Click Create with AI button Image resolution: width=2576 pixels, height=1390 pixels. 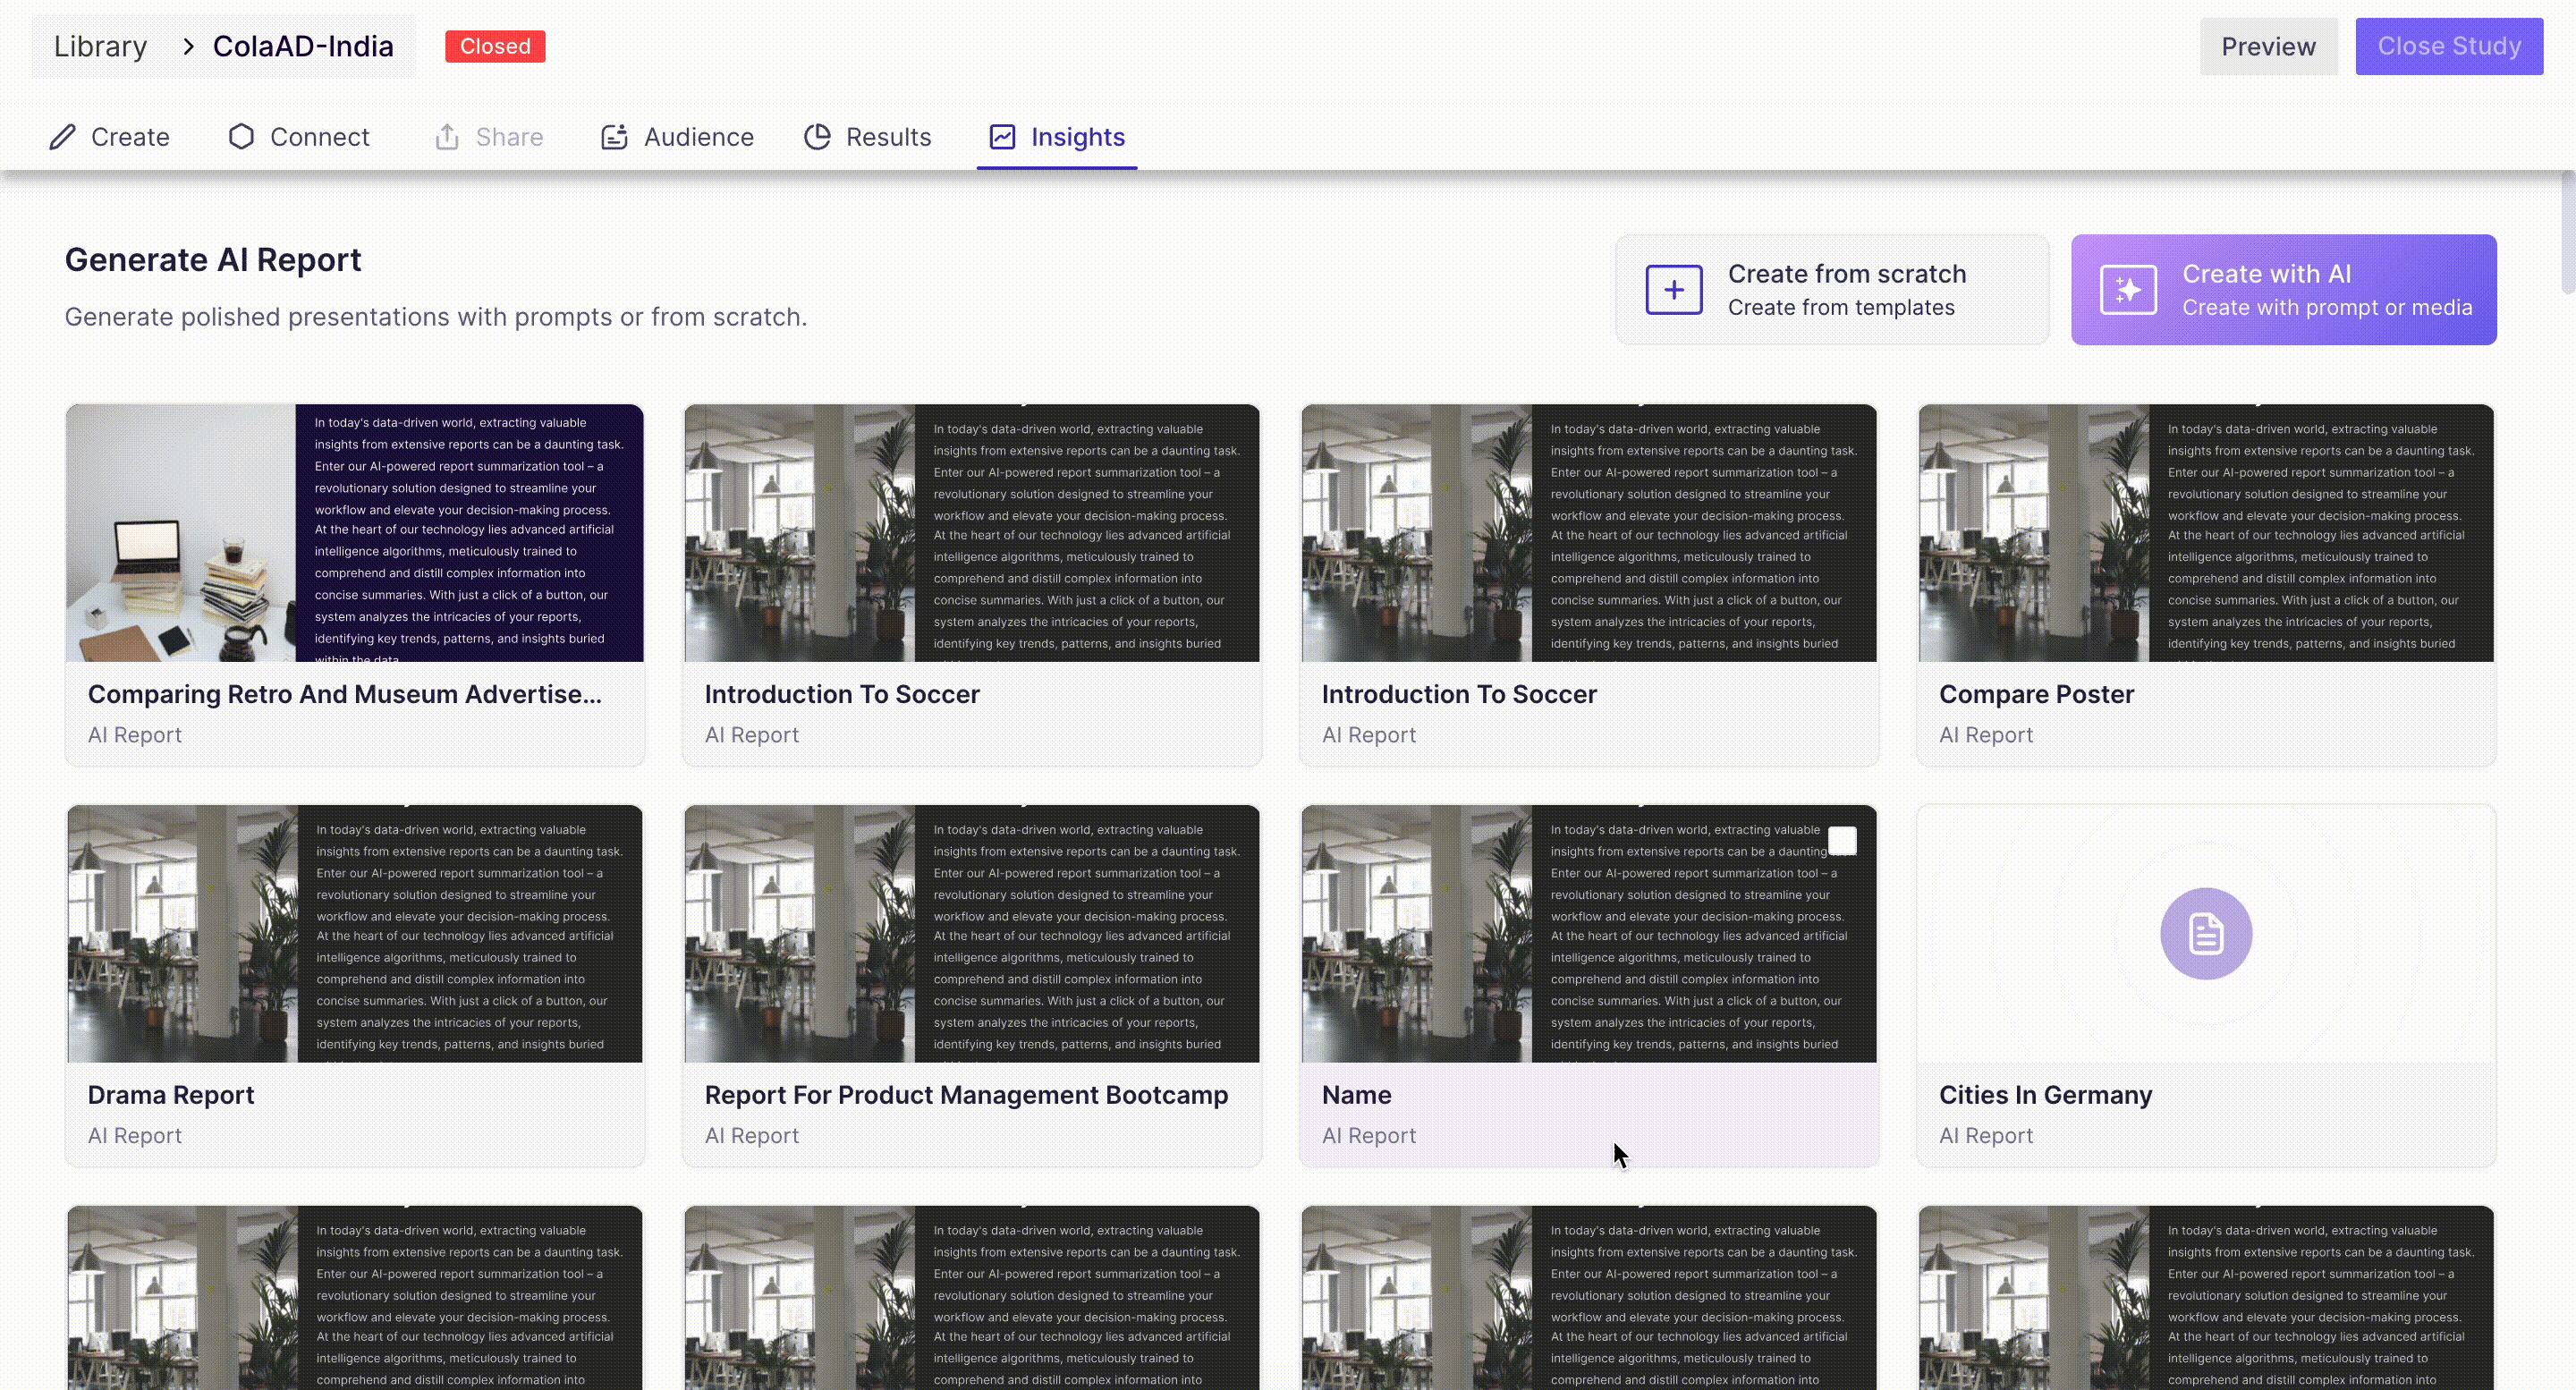(2284, 290)
